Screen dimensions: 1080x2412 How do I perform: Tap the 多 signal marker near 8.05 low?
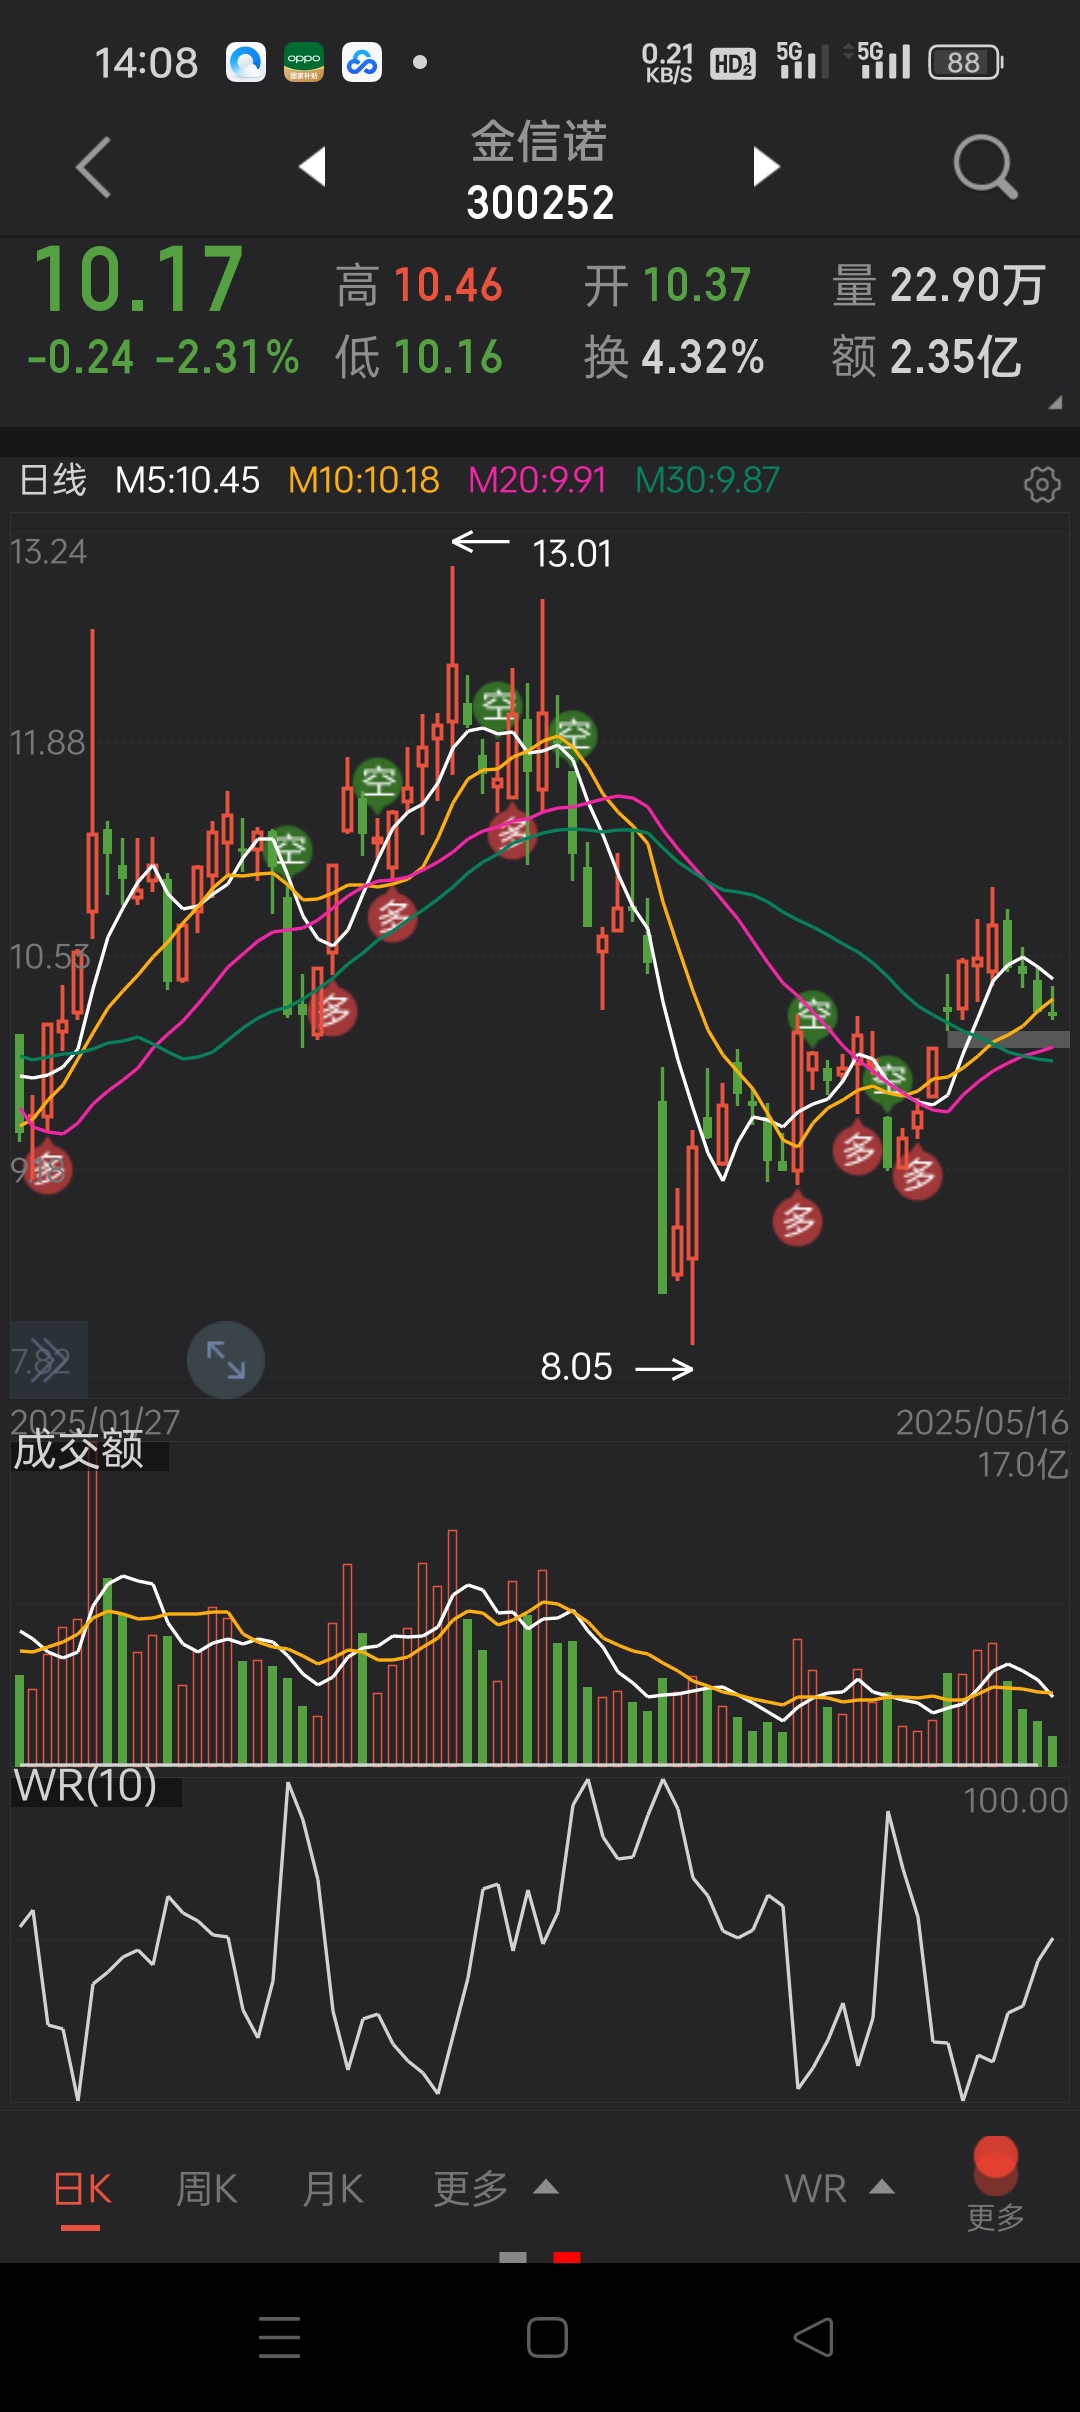[x=797, y=1219]
